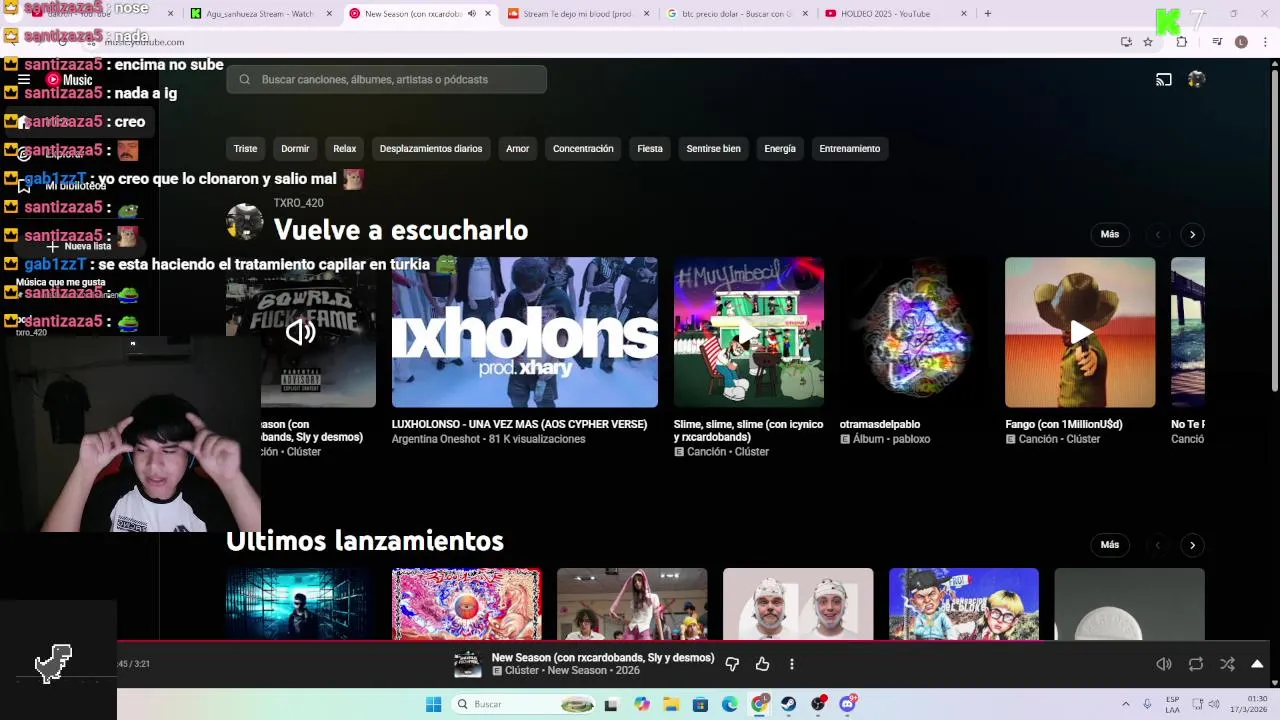Choose Desplazamientos diarios chip
This screenshot has width=1280, height=720.
(431, 149)
